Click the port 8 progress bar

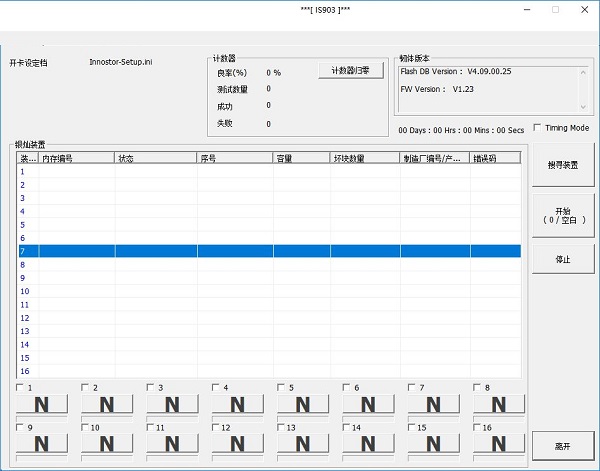pos(499,418)
